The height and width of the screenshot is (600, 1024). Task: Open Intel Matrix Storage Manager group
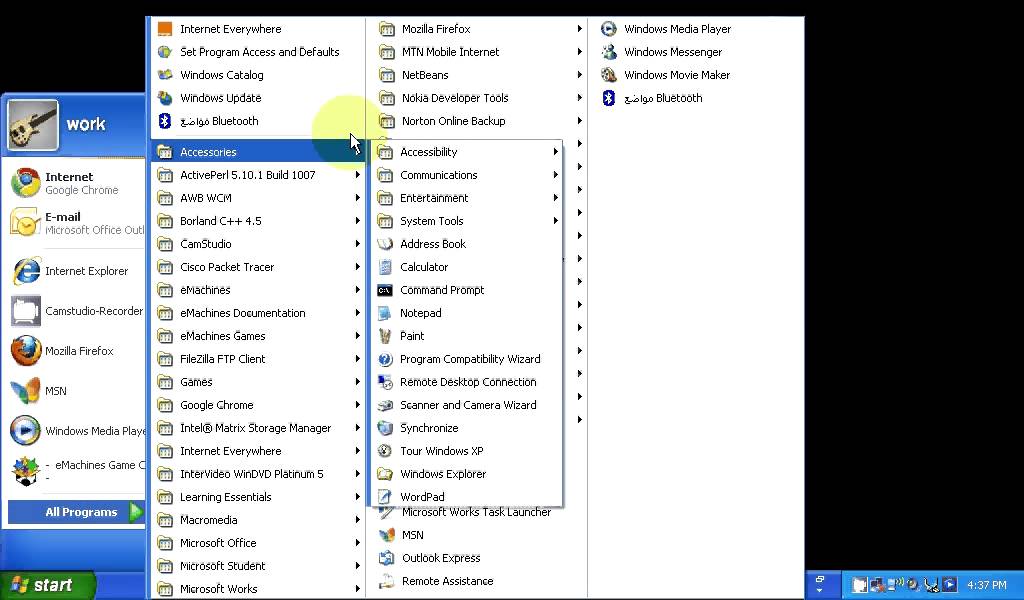[x=257, y=428]
